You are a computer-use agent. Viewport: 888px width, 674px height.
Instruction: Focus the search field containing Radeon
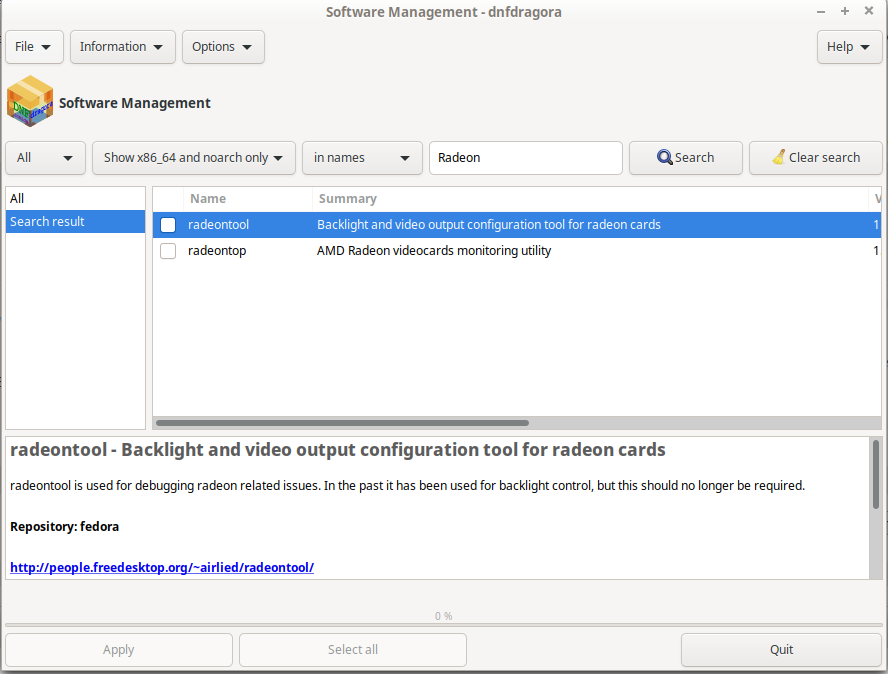tap(526, 158)
